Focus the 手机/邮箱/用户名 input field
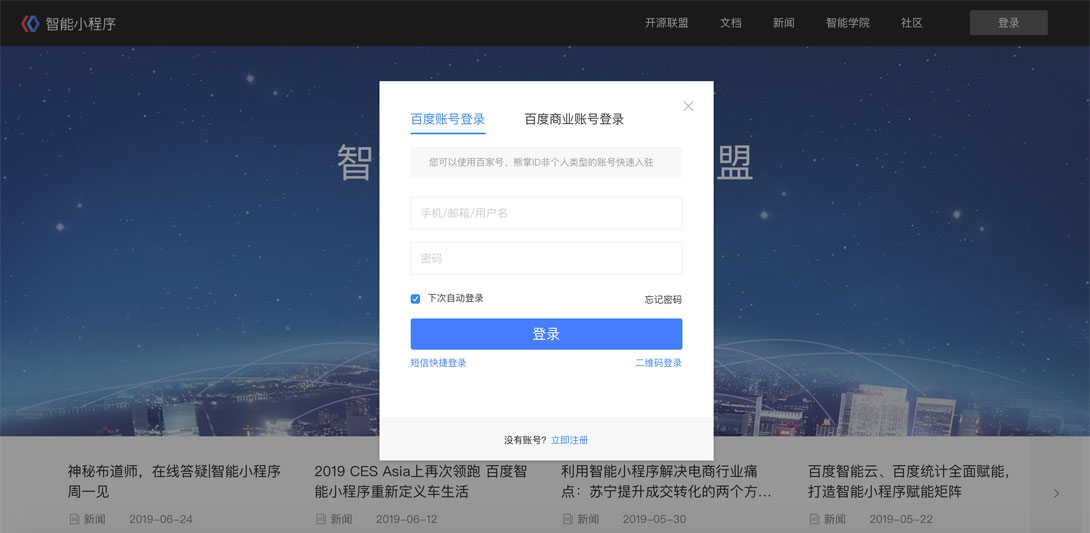 (x=546, y=213)
